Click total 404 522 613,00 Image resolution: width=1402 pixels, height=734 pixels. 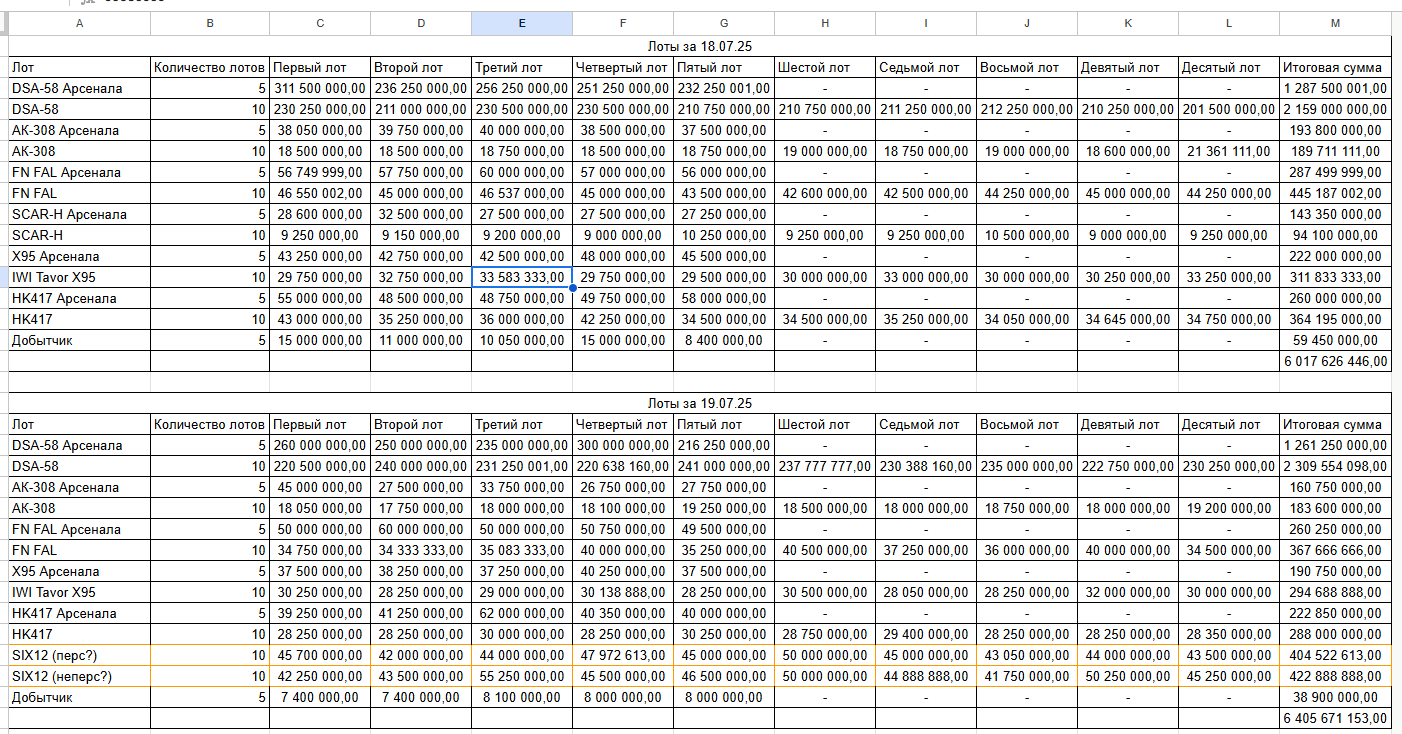1336,655
